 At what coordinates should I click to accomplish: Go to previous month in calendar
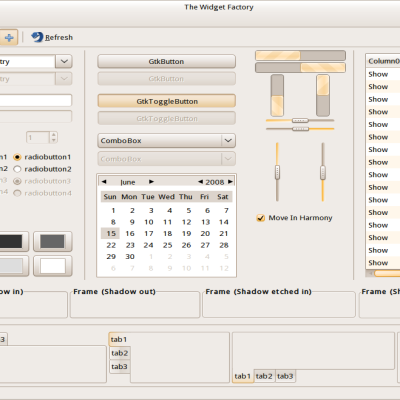click(x=104, y=182)
